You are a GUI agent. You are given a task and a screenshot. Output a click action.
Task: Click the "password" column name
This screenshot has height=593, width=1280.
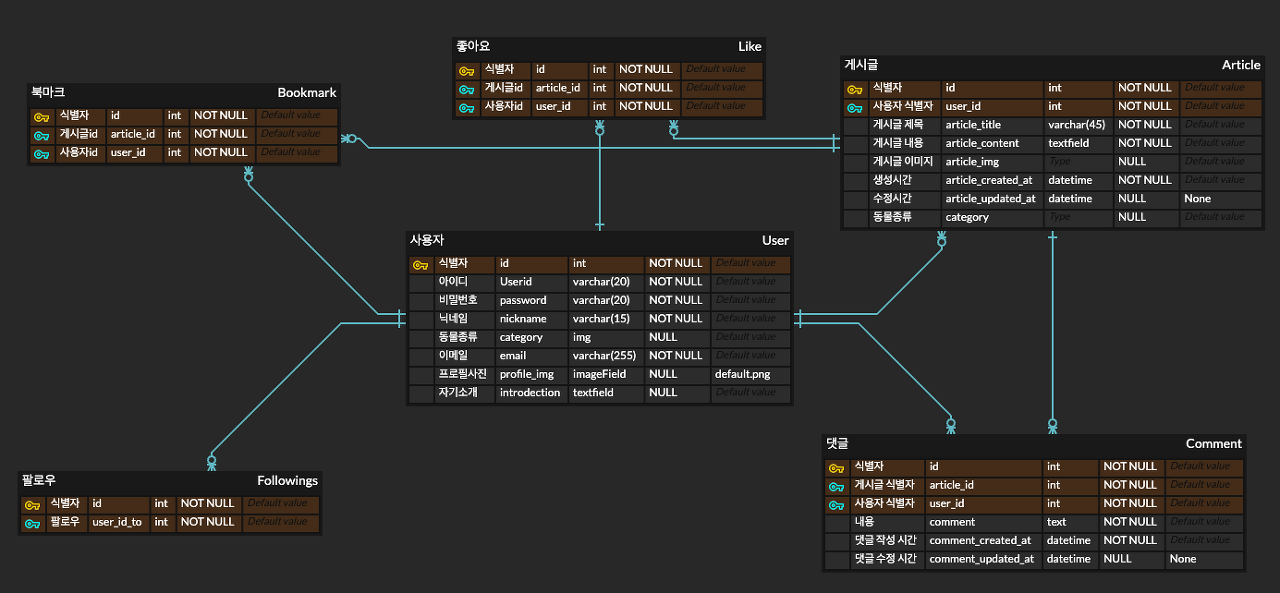click(523, 300)
